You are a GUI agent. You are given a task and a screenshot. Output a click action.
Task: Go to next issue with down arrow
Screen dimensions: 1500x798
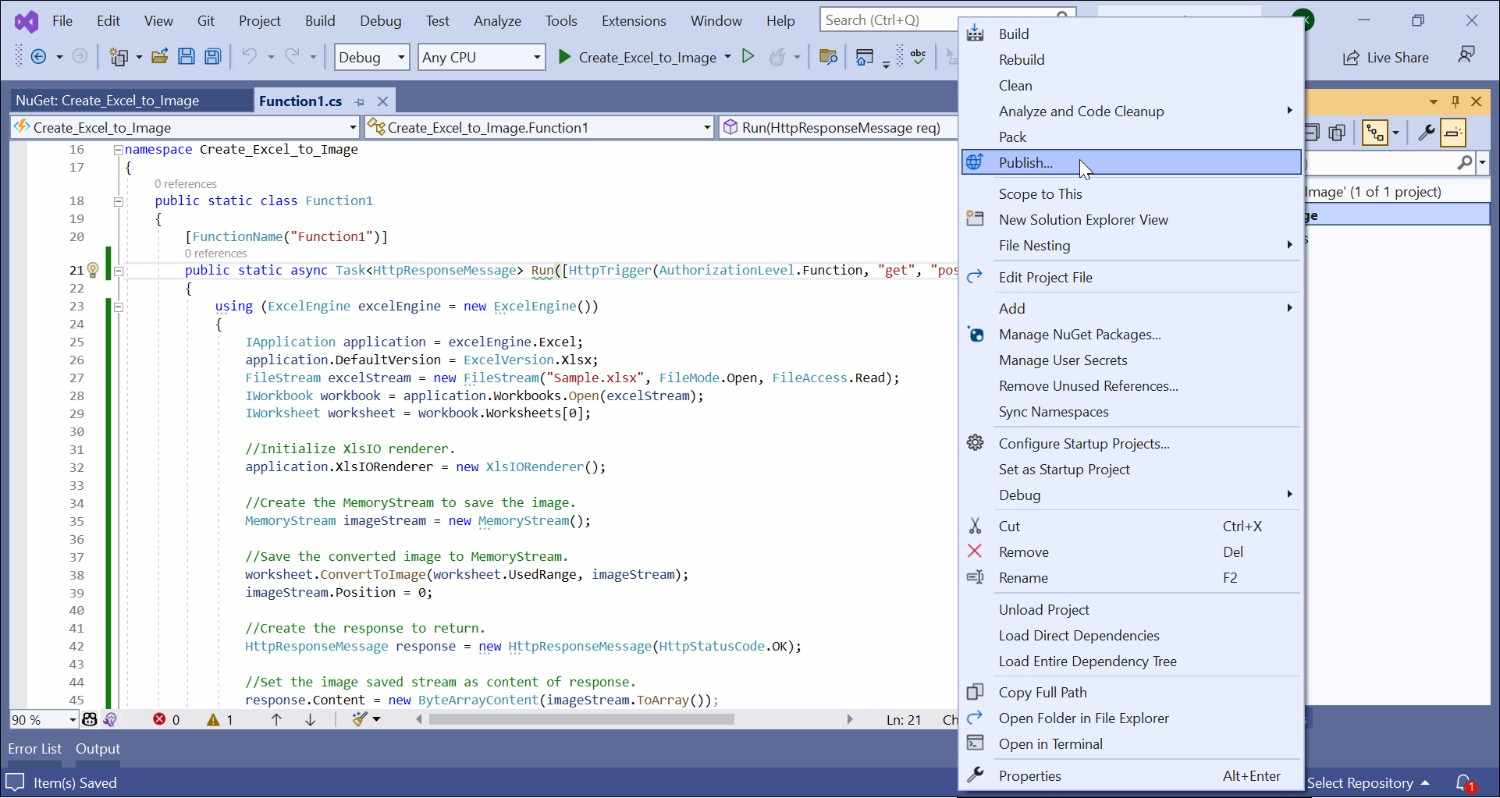coord(310,719)
